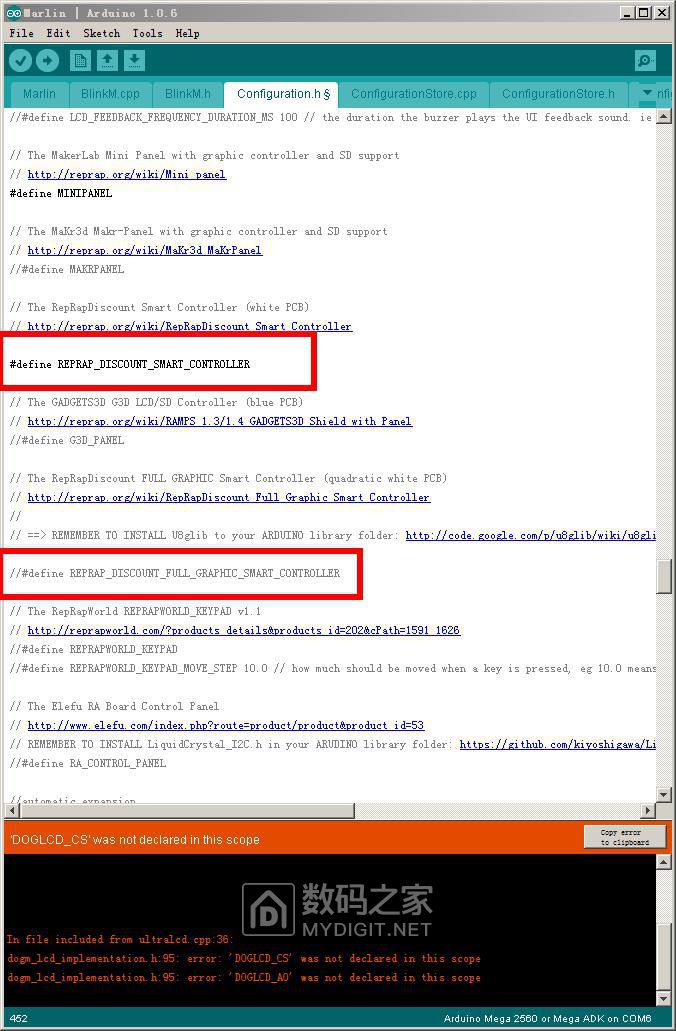The image size is (676, 1031).
Task: Switch to the BlinkM.h tab
Action: click(x=187, y=94)
